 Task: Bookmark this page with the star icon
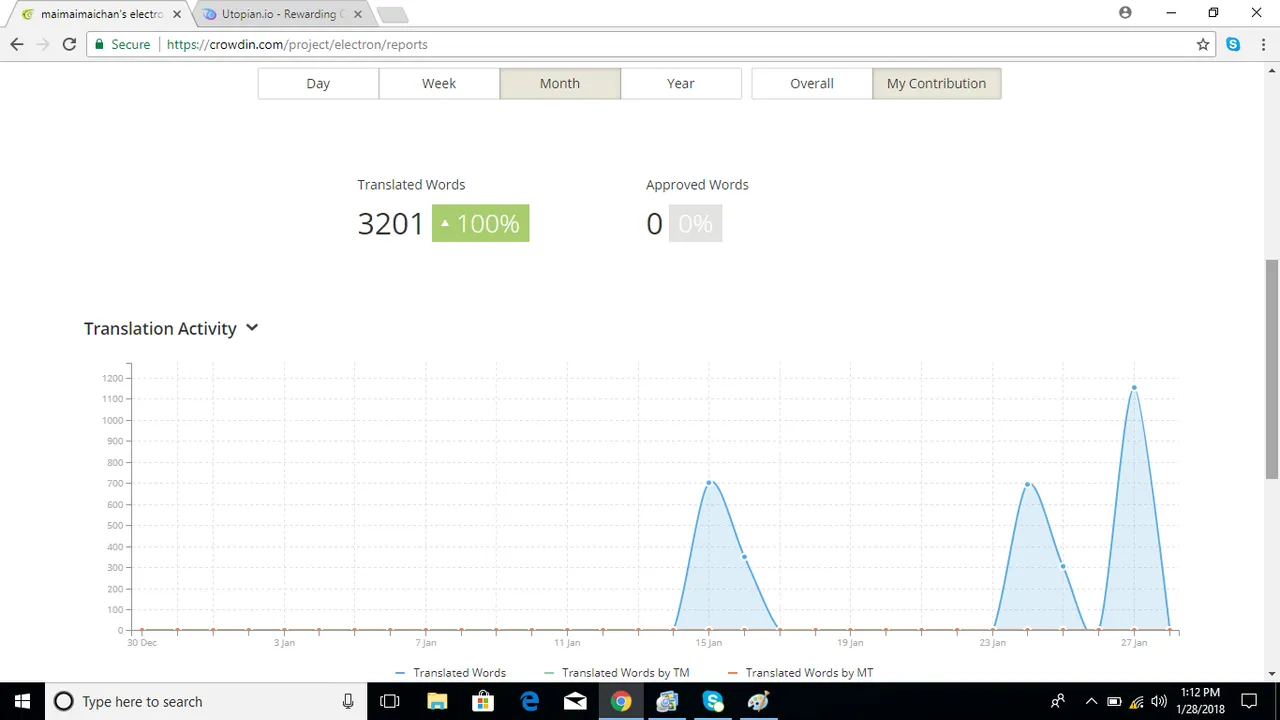pos(1203,44)
